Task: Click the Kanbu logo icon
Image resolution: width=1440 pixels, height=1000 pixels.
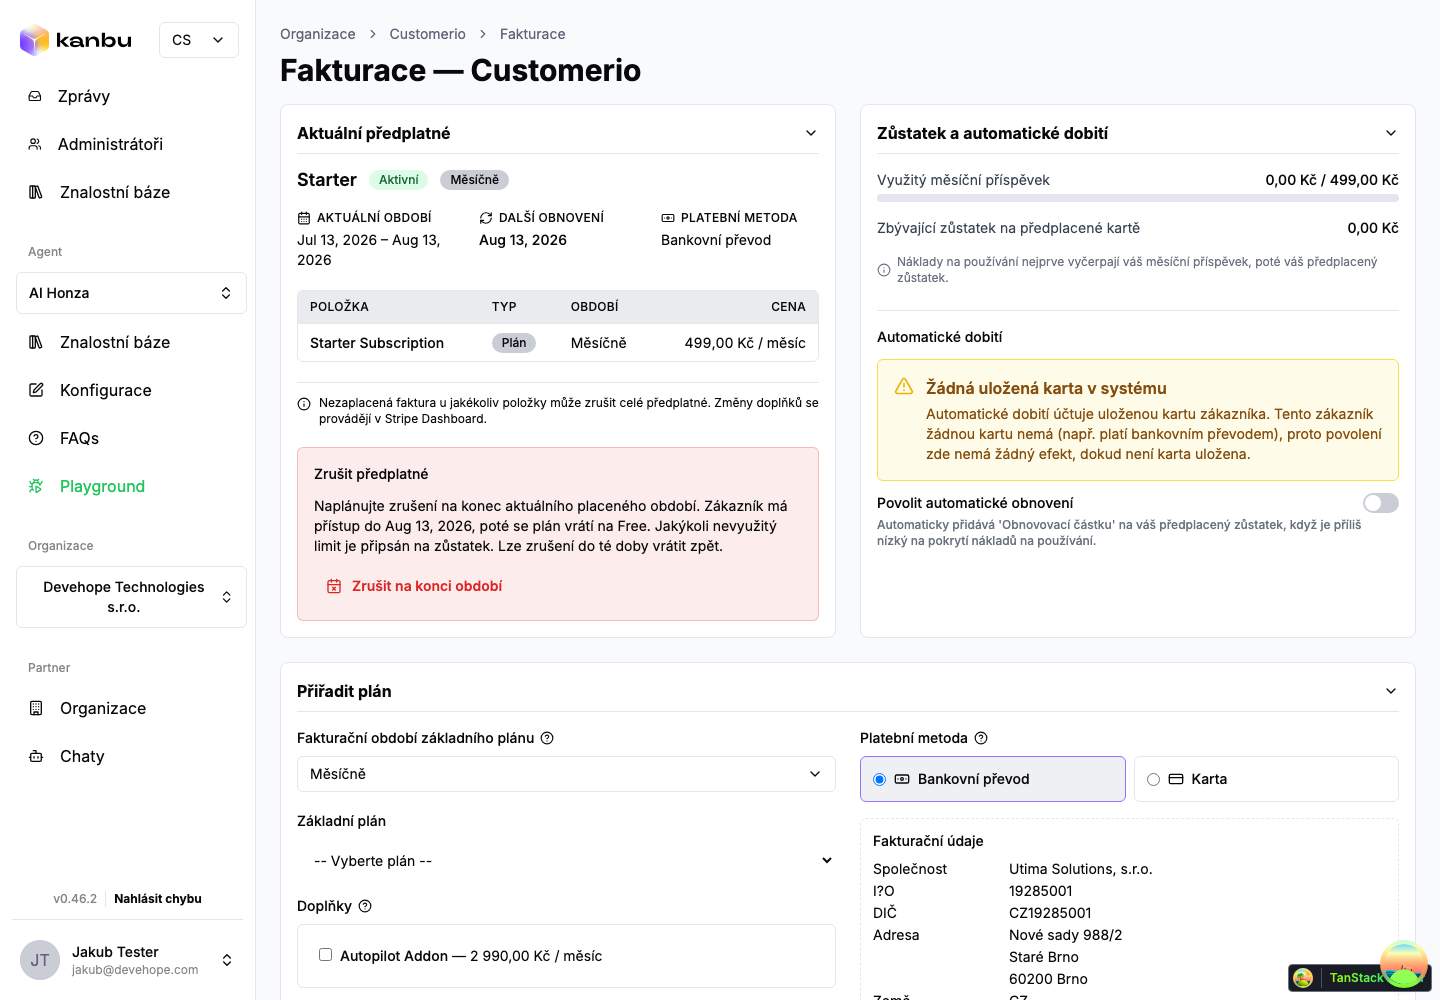Action: (35, 40)
